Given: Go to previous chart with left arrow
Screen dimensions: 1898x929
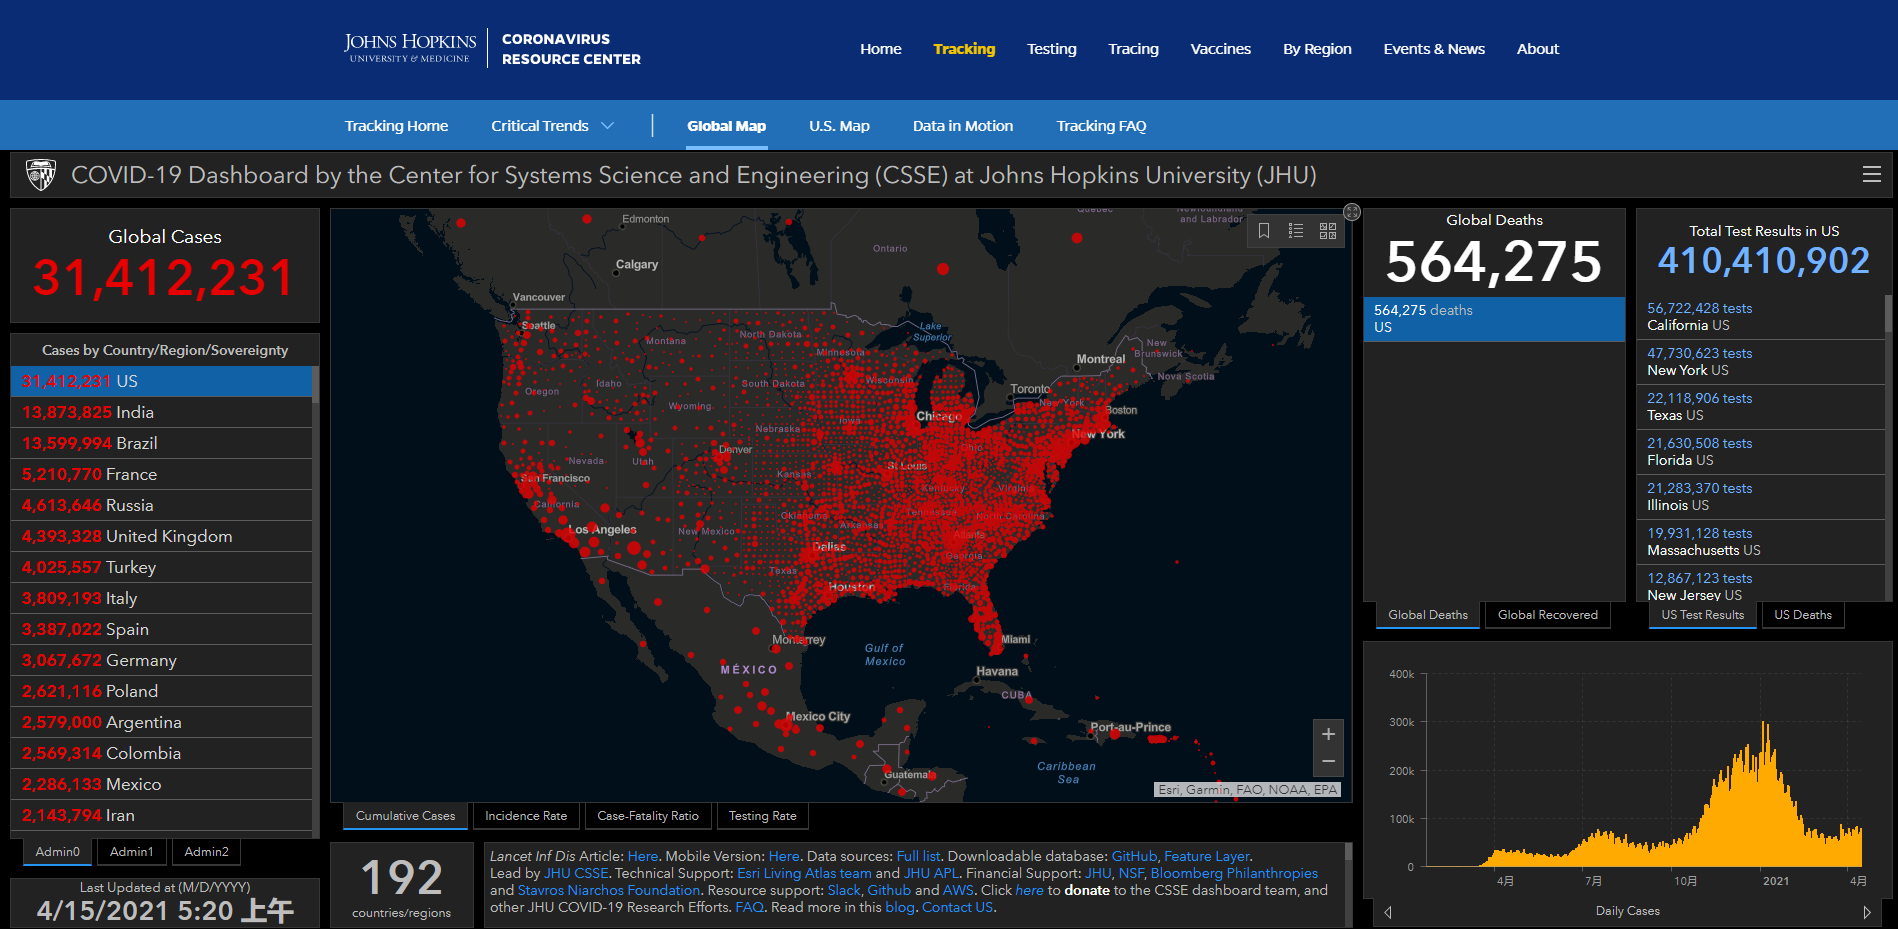Looking at the screenshot, I should coord(1388,912).
